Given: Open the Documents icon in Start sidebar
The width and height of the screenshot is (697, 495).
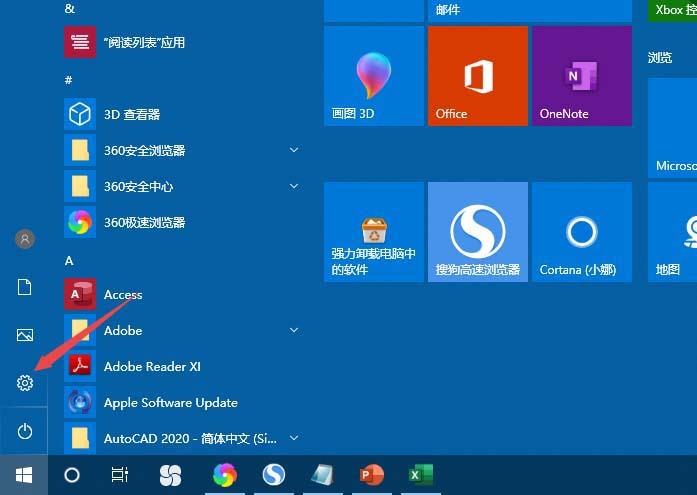Looking at the screenshot, I should pyautogui.click(x=24, y=287).
